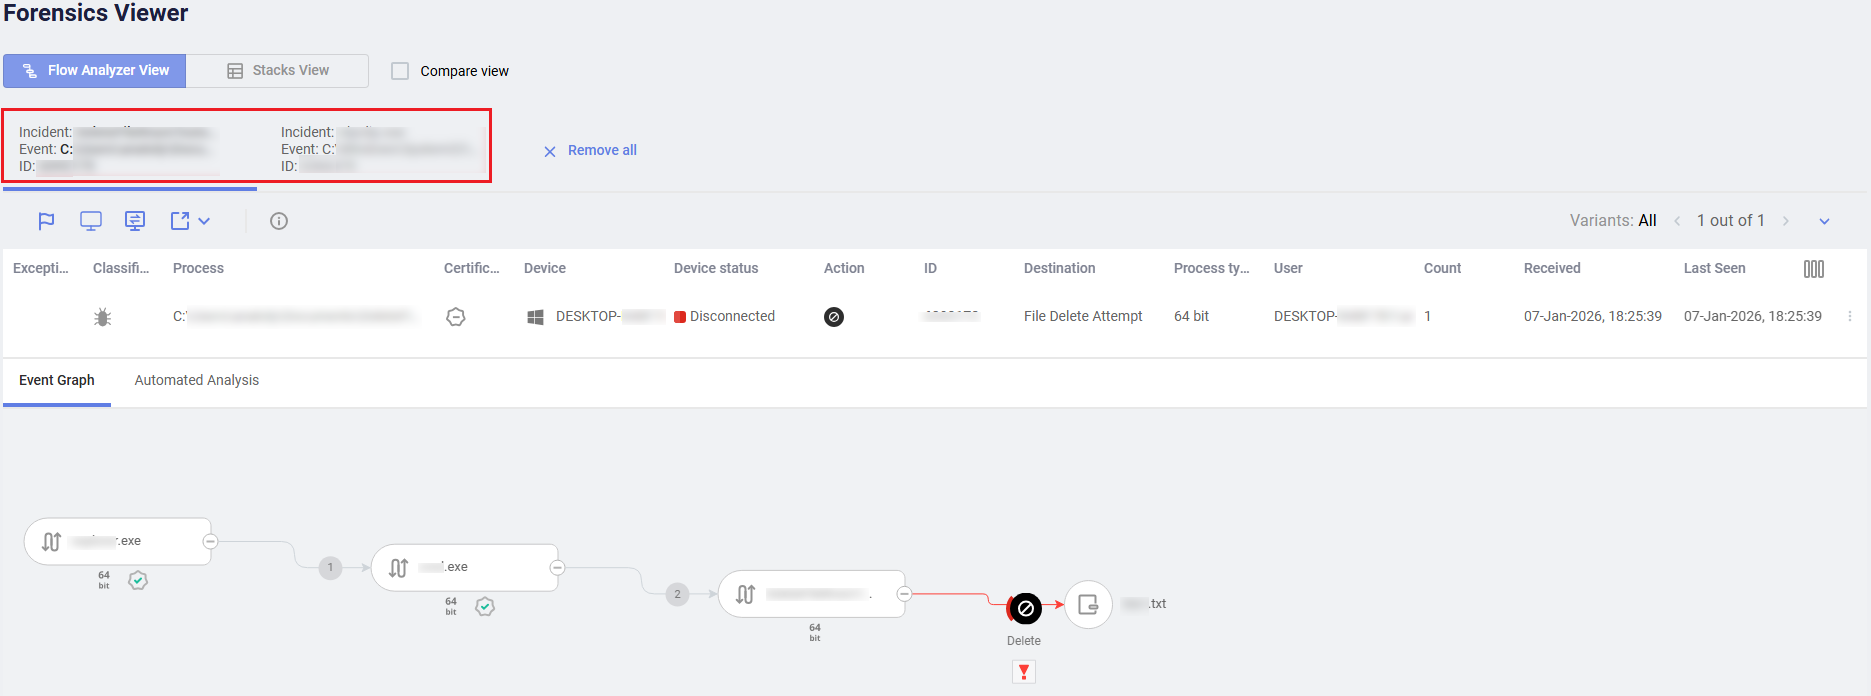The image size is (1871, 696).
Task: Click the Windows device icon
Action: (536, 317)
